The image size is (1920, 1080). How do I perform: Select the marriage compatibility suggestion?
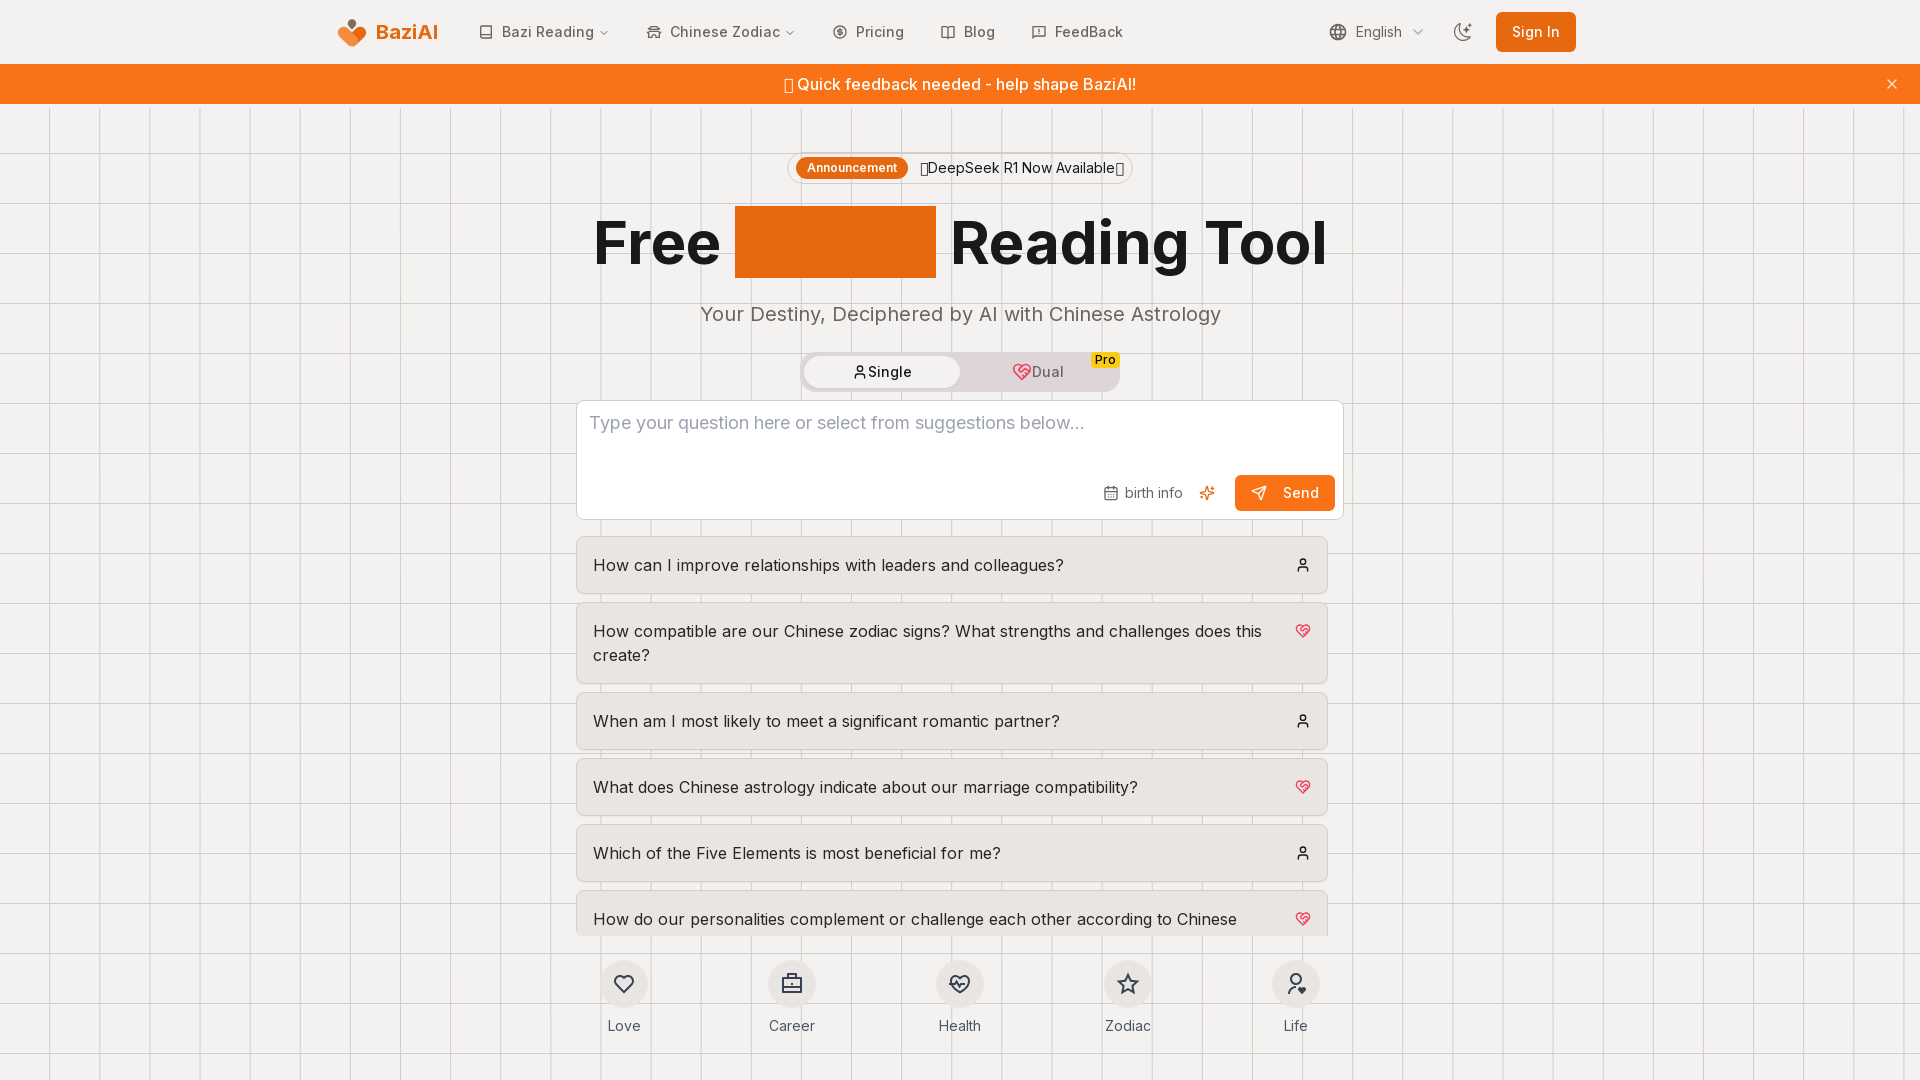coord(952,787)
